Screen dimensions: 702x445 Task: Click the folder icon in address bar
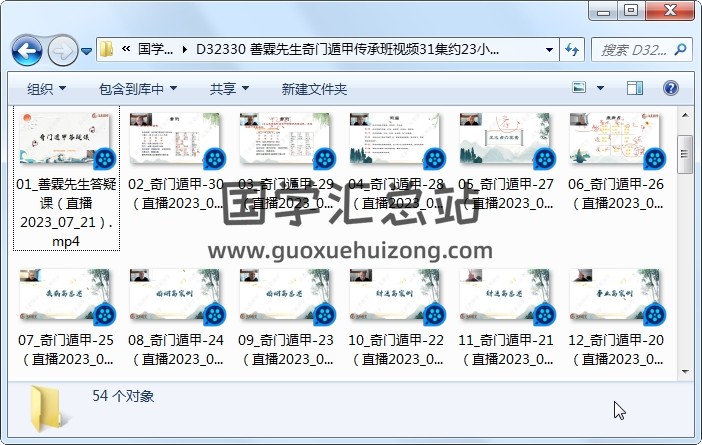coord(107,49)
